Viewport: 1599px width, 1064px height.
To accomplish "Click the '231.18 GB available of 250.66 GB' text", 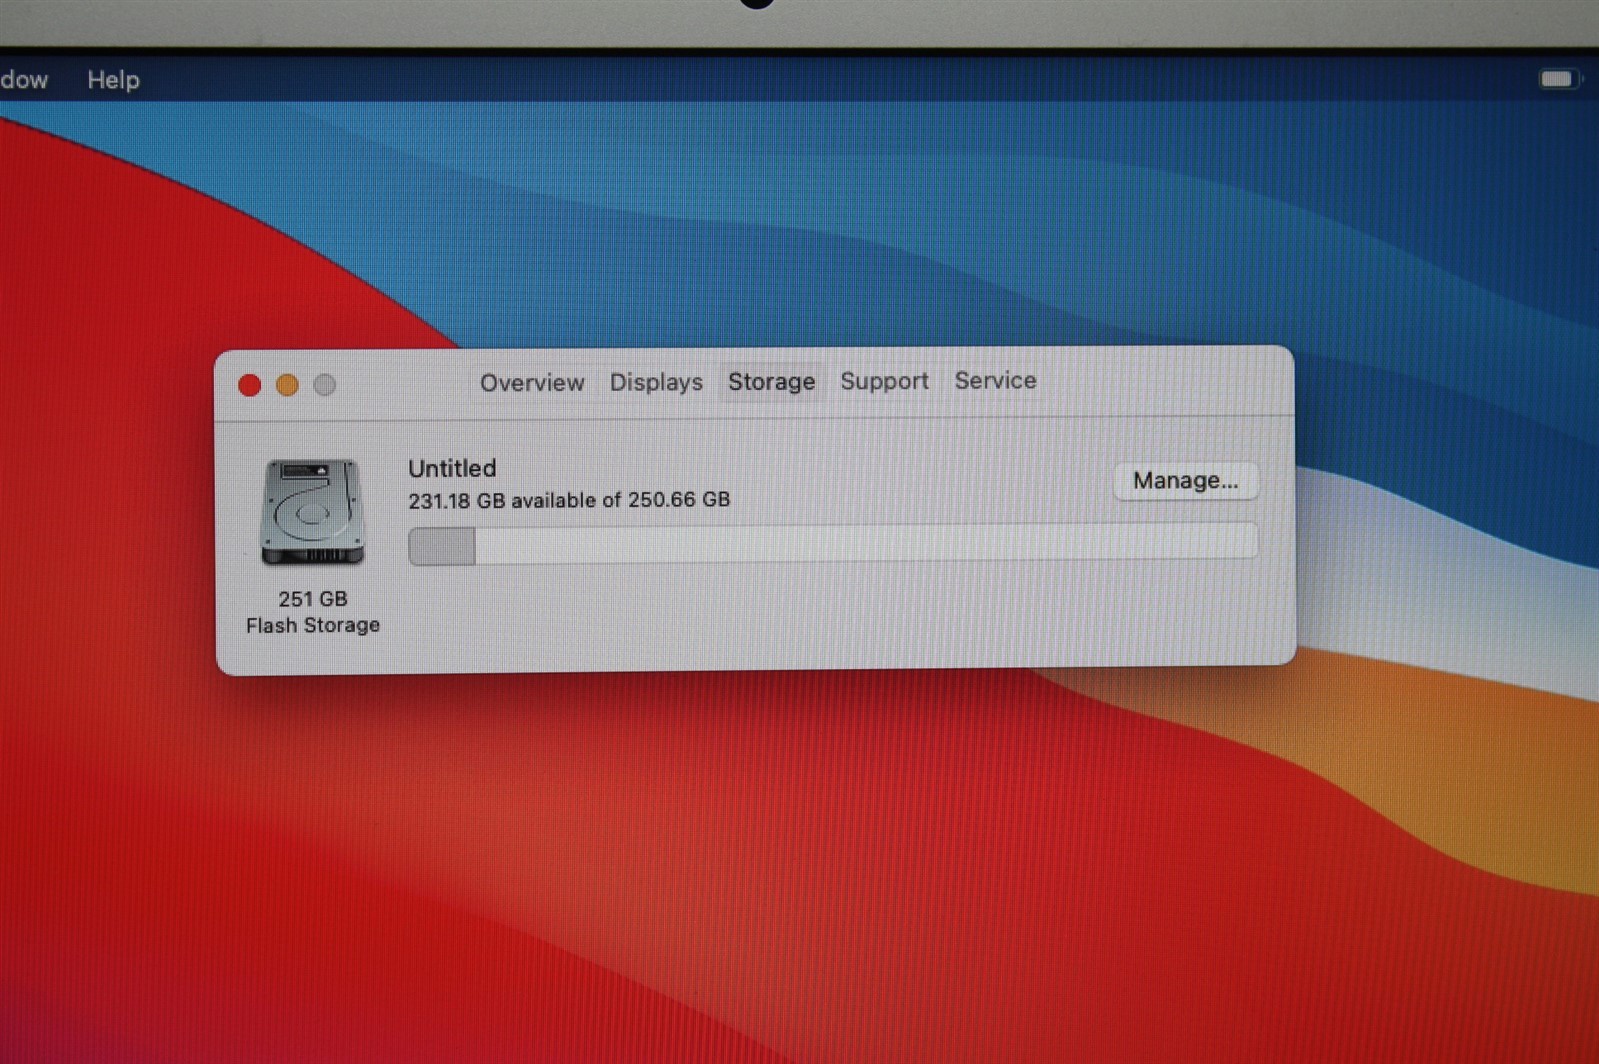I will pos(569,499).
